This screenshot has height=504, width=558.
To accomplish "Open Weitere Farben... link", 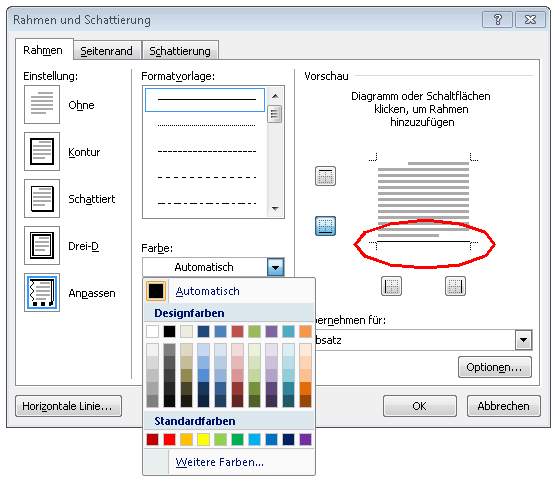I will pos(220,462).
